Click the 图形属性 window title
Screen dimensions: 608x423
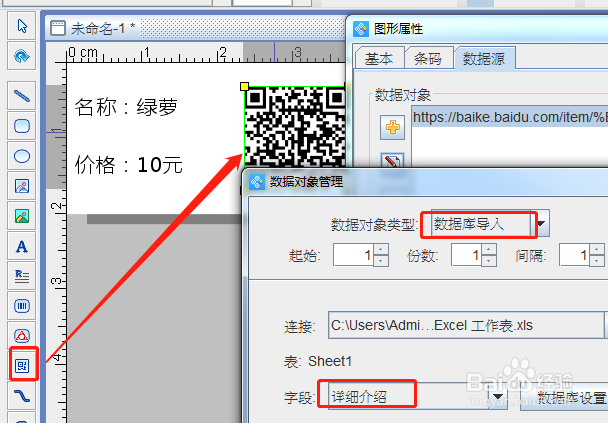[x=398, y=29]
